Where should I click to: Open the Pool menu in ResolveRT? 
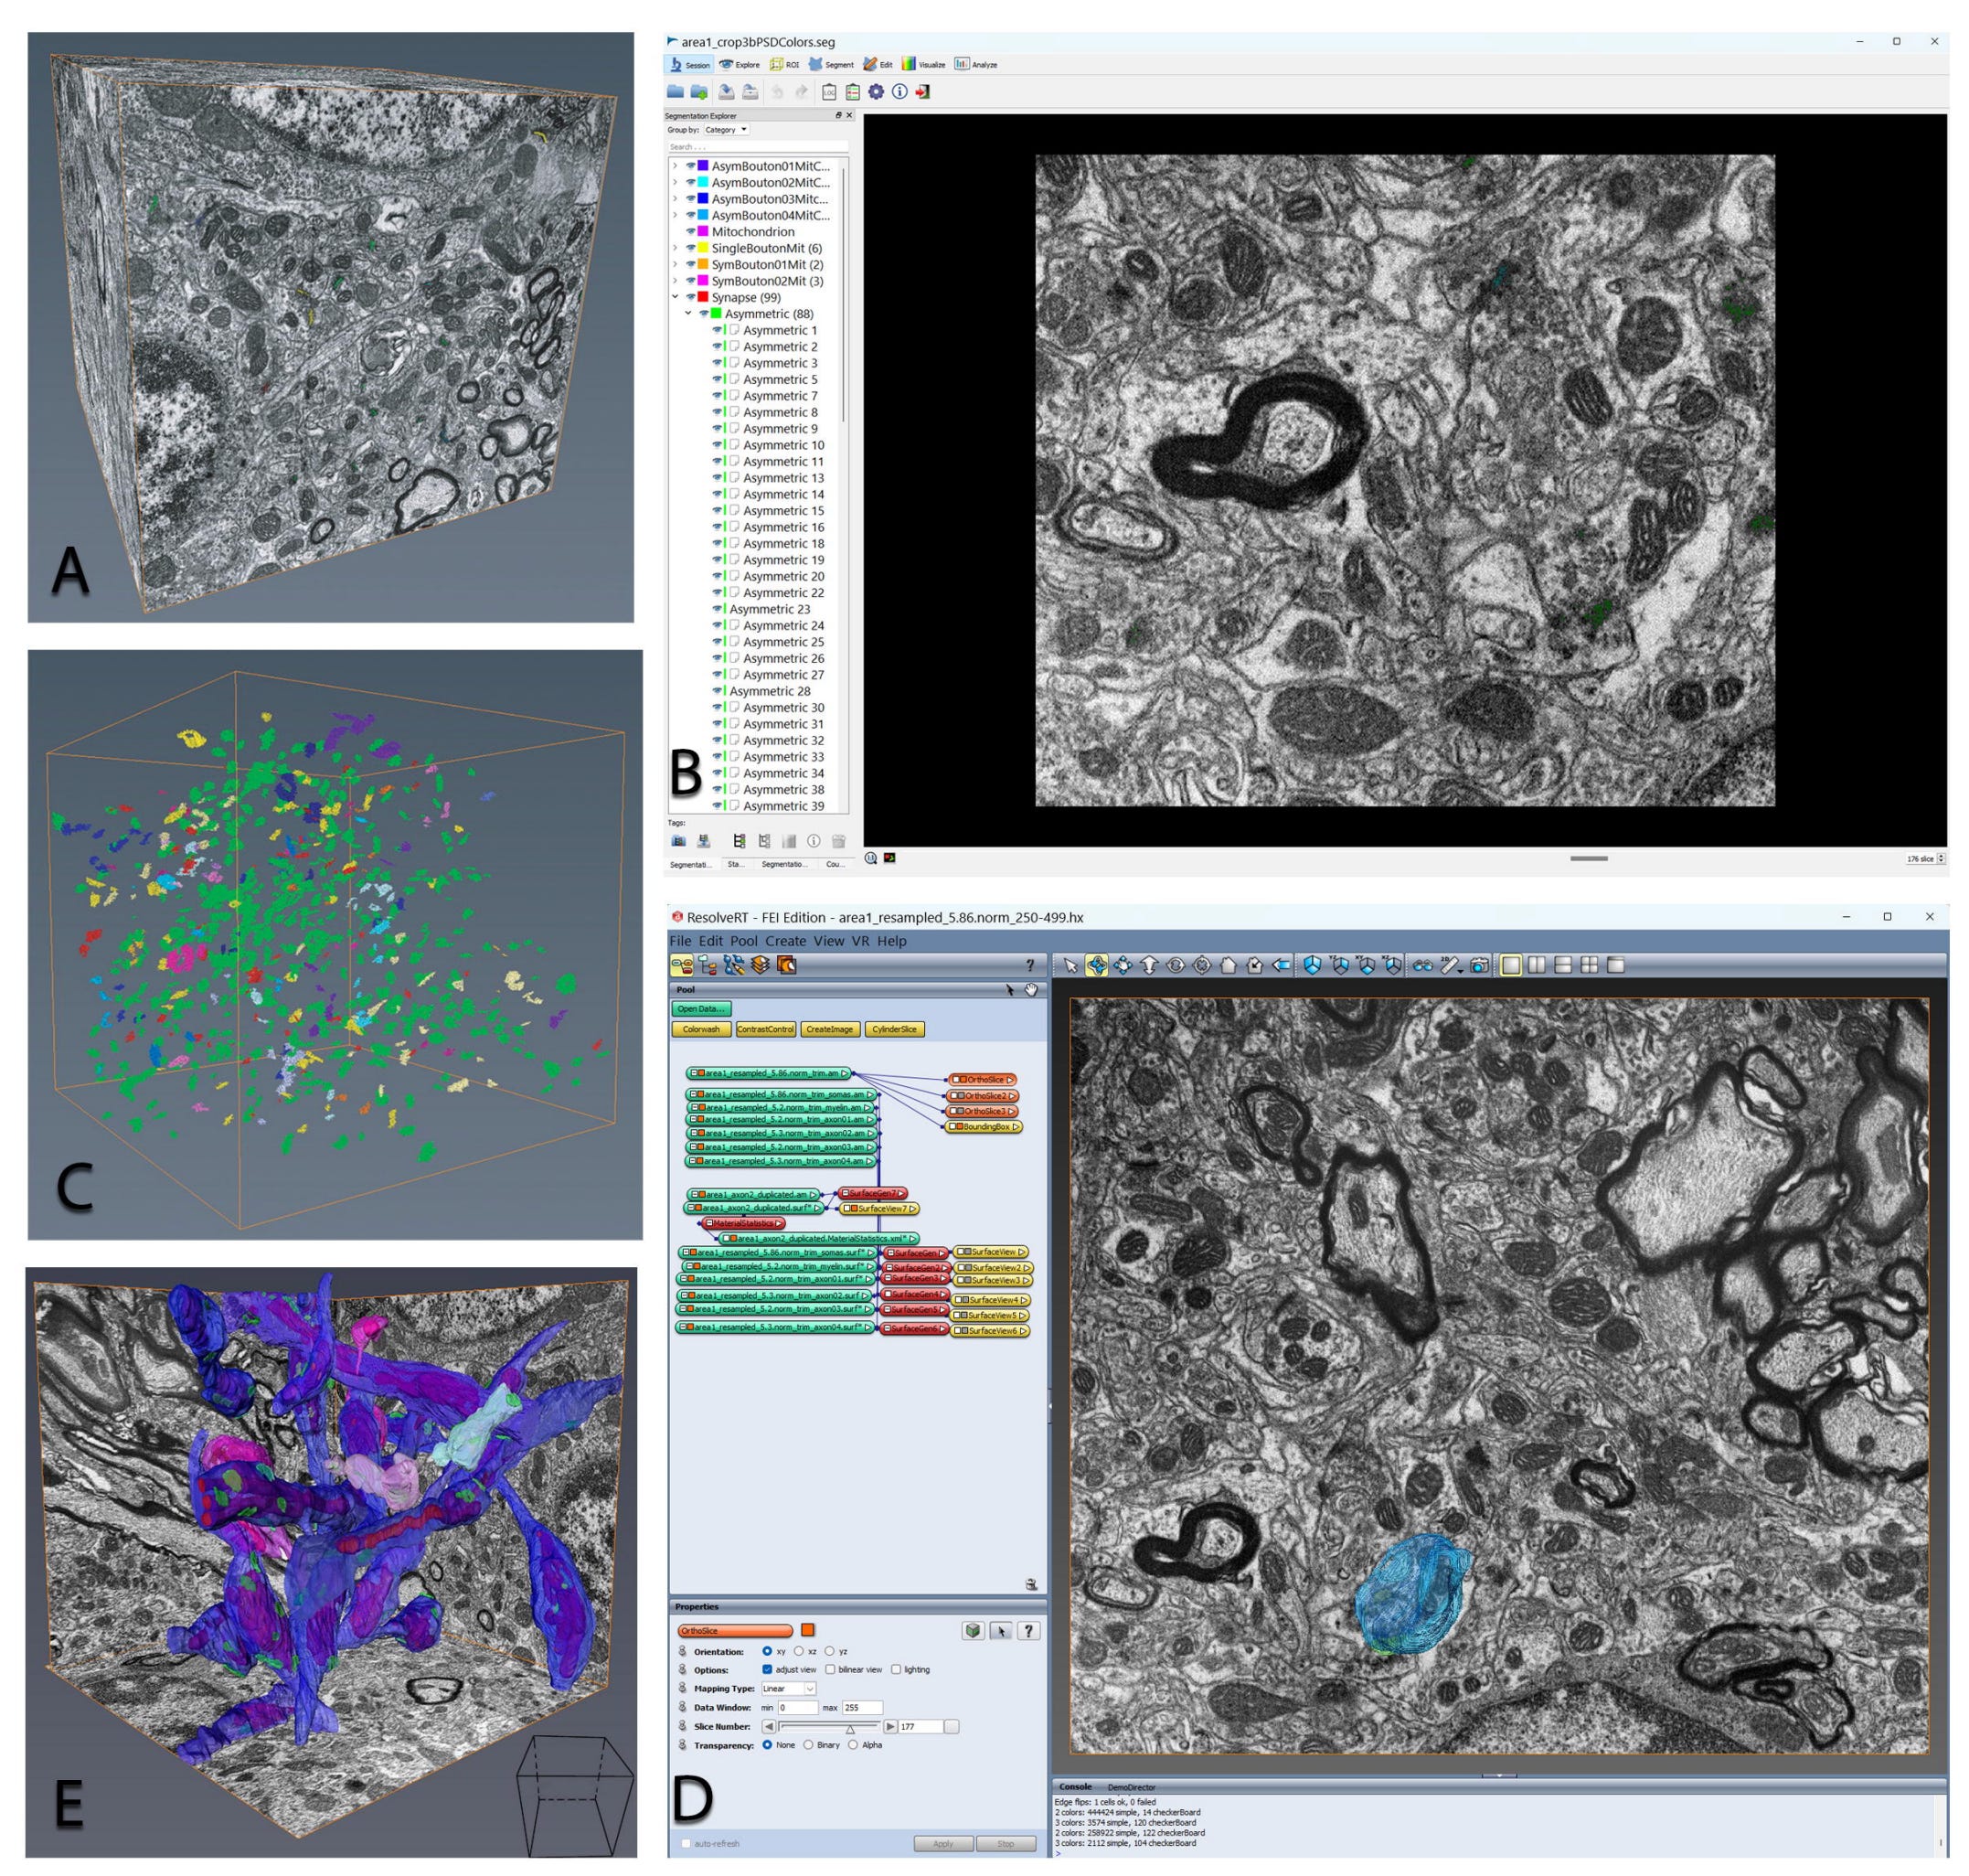(x=743, y=941)
